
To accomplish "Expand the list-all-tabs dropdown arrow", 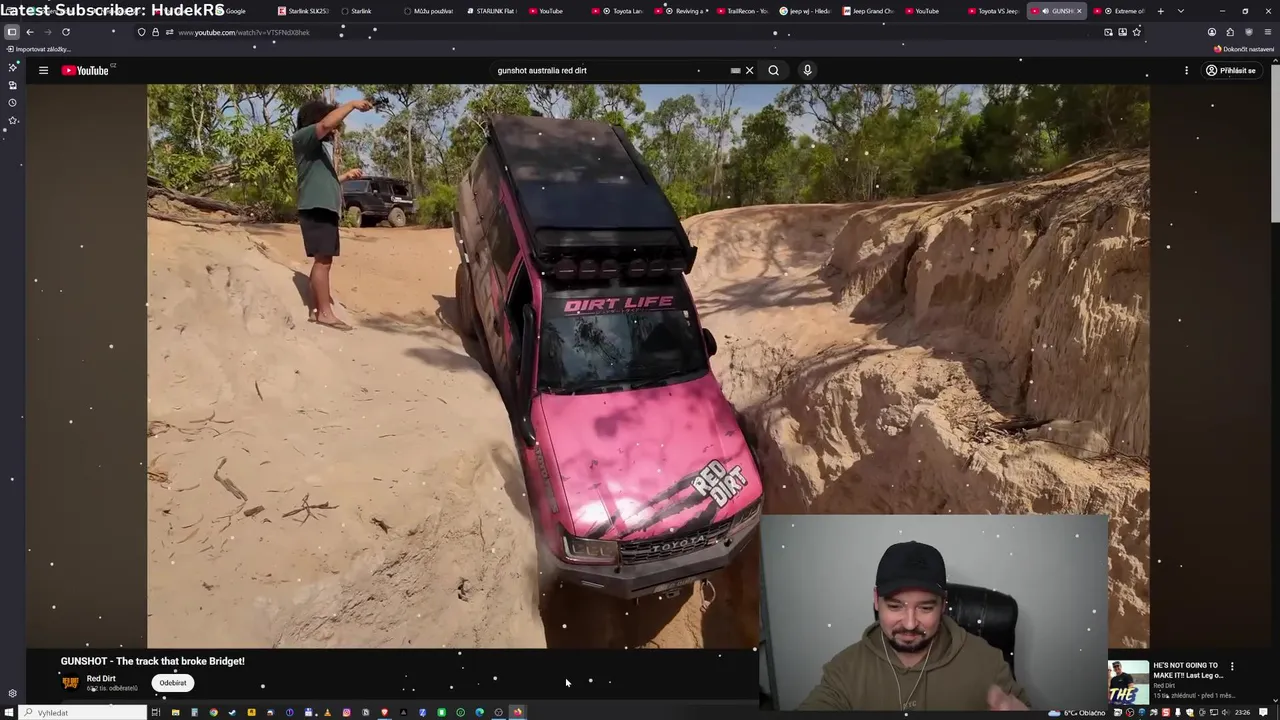I will pos(1181,11).
